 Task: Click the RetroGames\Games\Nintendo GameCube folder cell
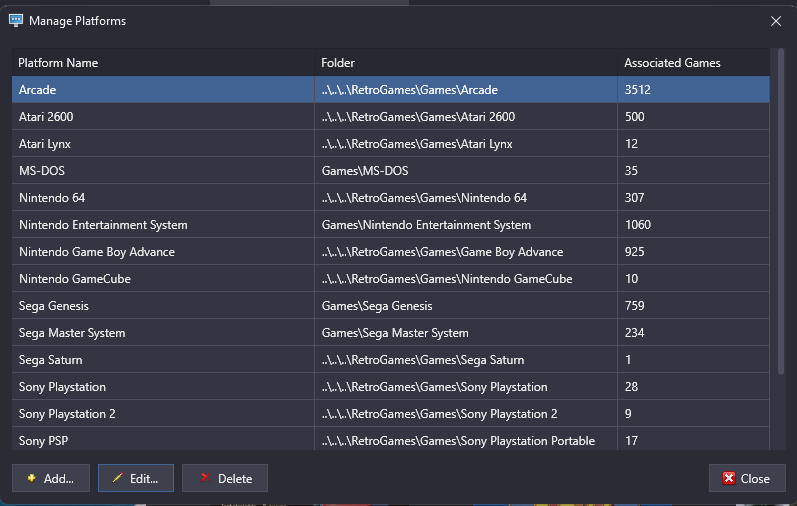(x=466, y=278)
